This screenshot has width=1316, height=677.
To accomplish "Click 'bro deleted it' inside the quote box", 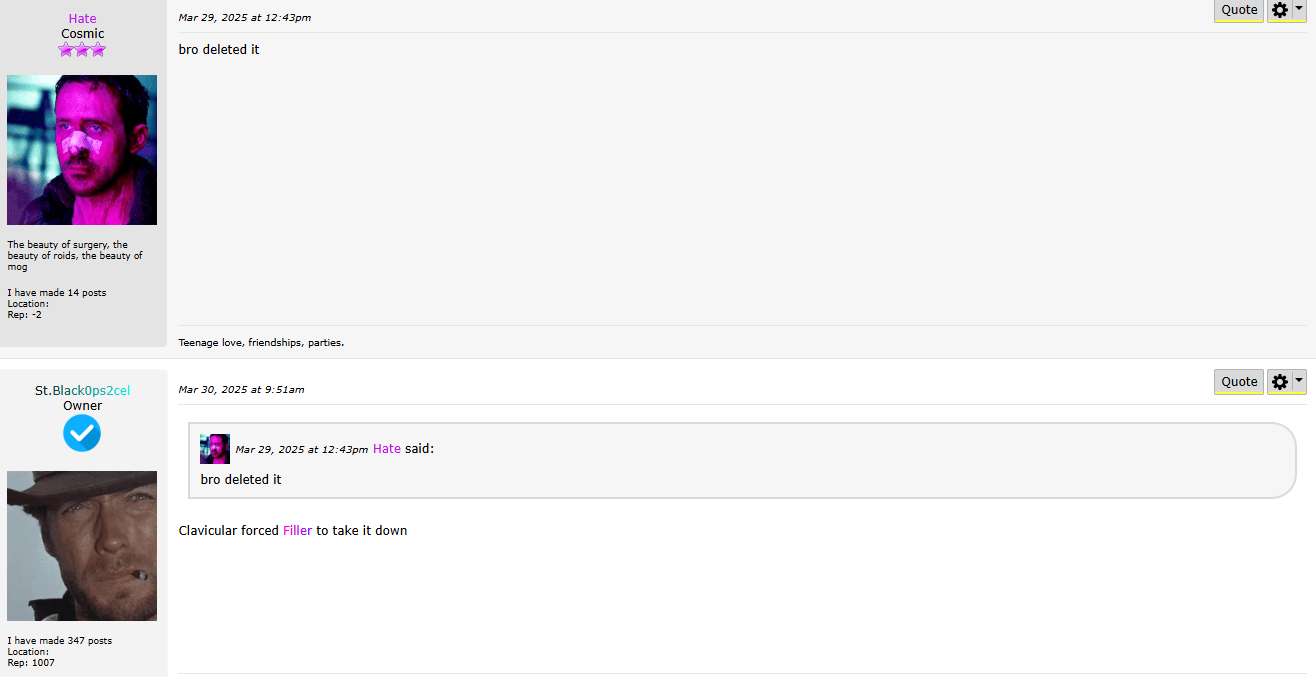I will pos(241,480).
